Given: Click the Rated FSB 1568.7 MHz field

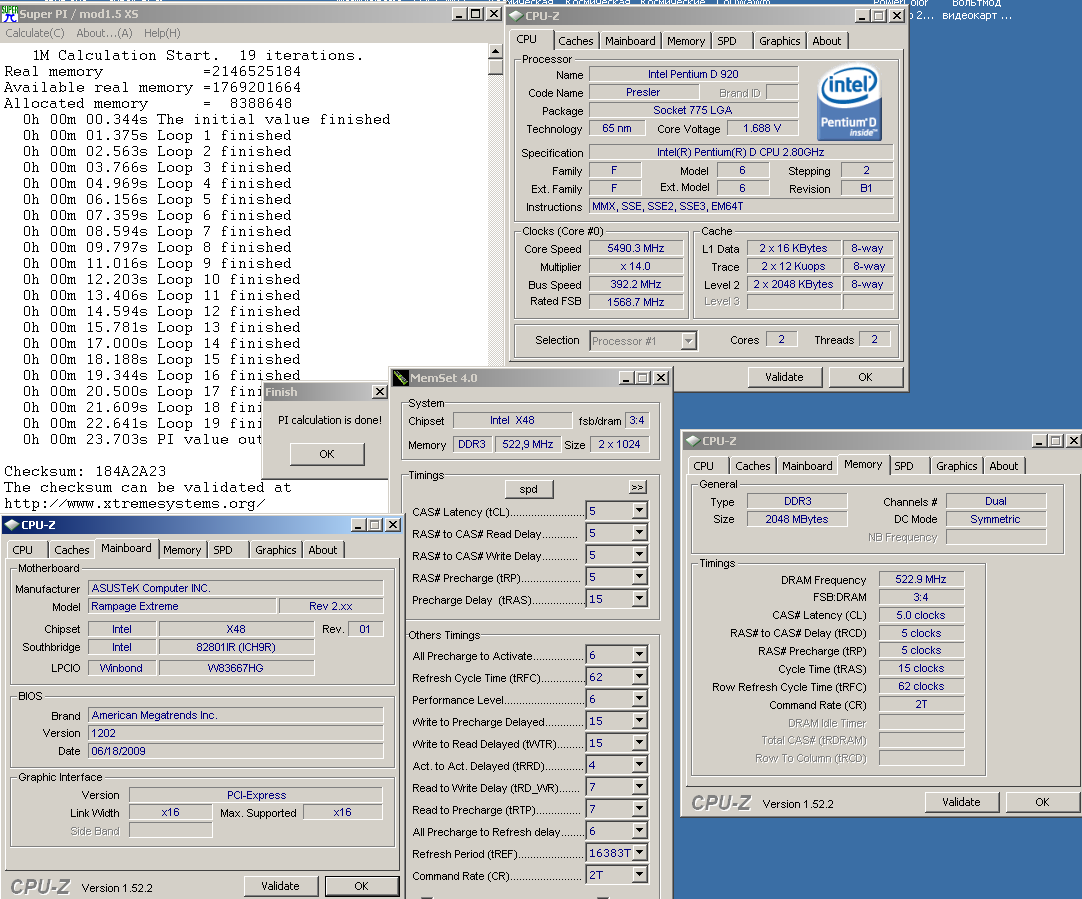Looking at the screenshot, I should [x=636, y=302].
